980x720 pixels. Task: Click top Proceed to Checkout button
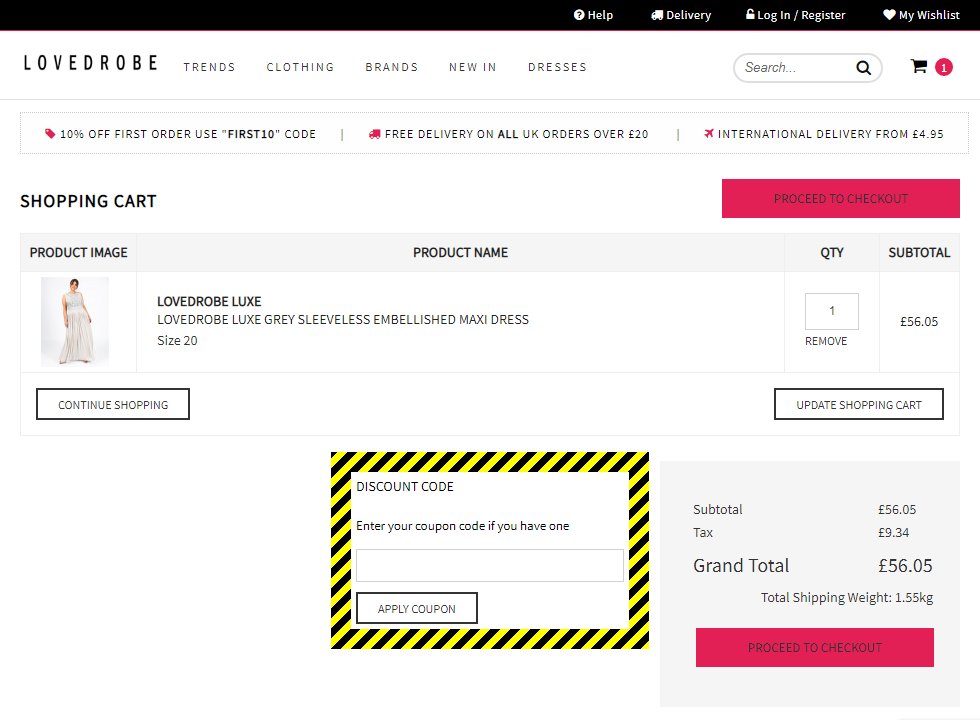pyautogui.click(x=841, y=199)
